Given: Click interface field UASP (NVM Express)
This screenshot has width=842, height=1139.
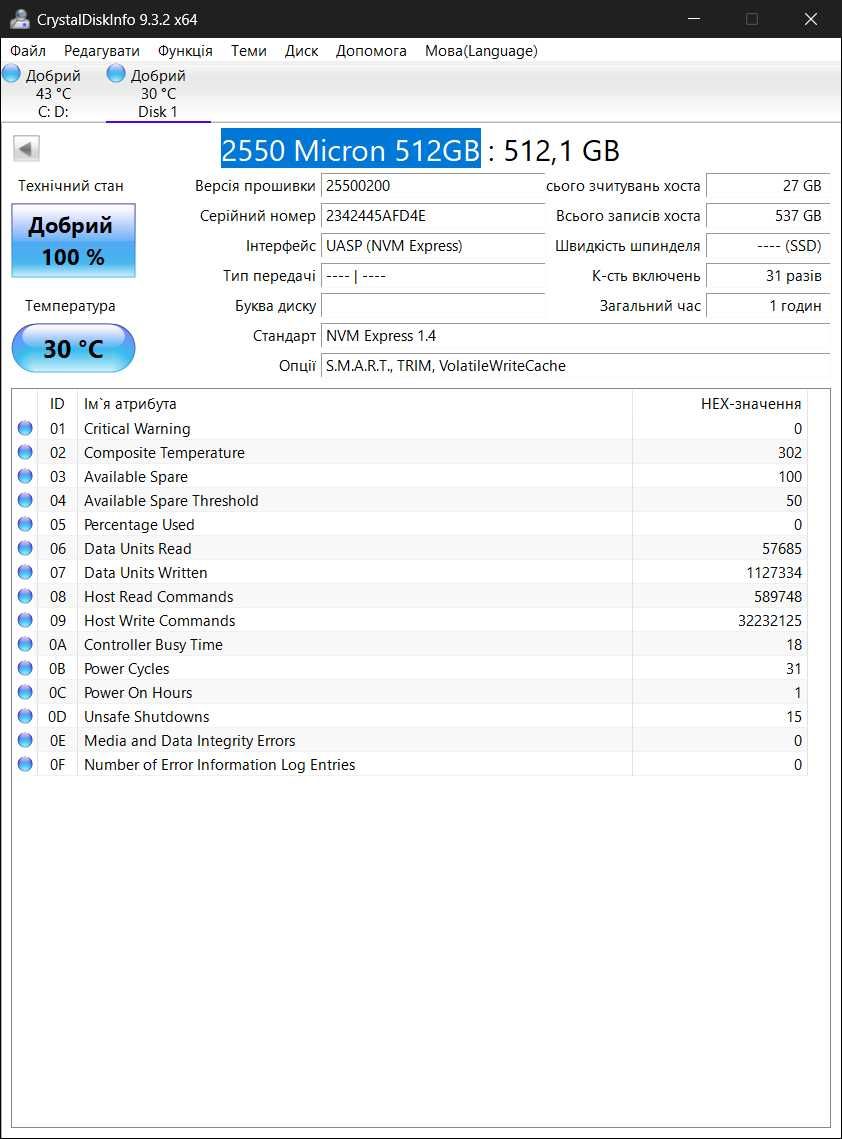Looking at the screenshot, I should (432, 246).
